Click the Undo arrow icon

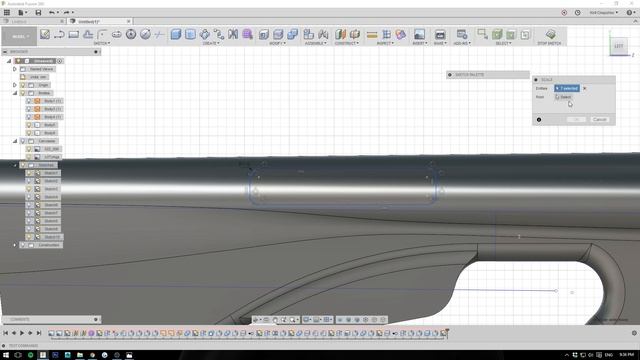point(52,13)
